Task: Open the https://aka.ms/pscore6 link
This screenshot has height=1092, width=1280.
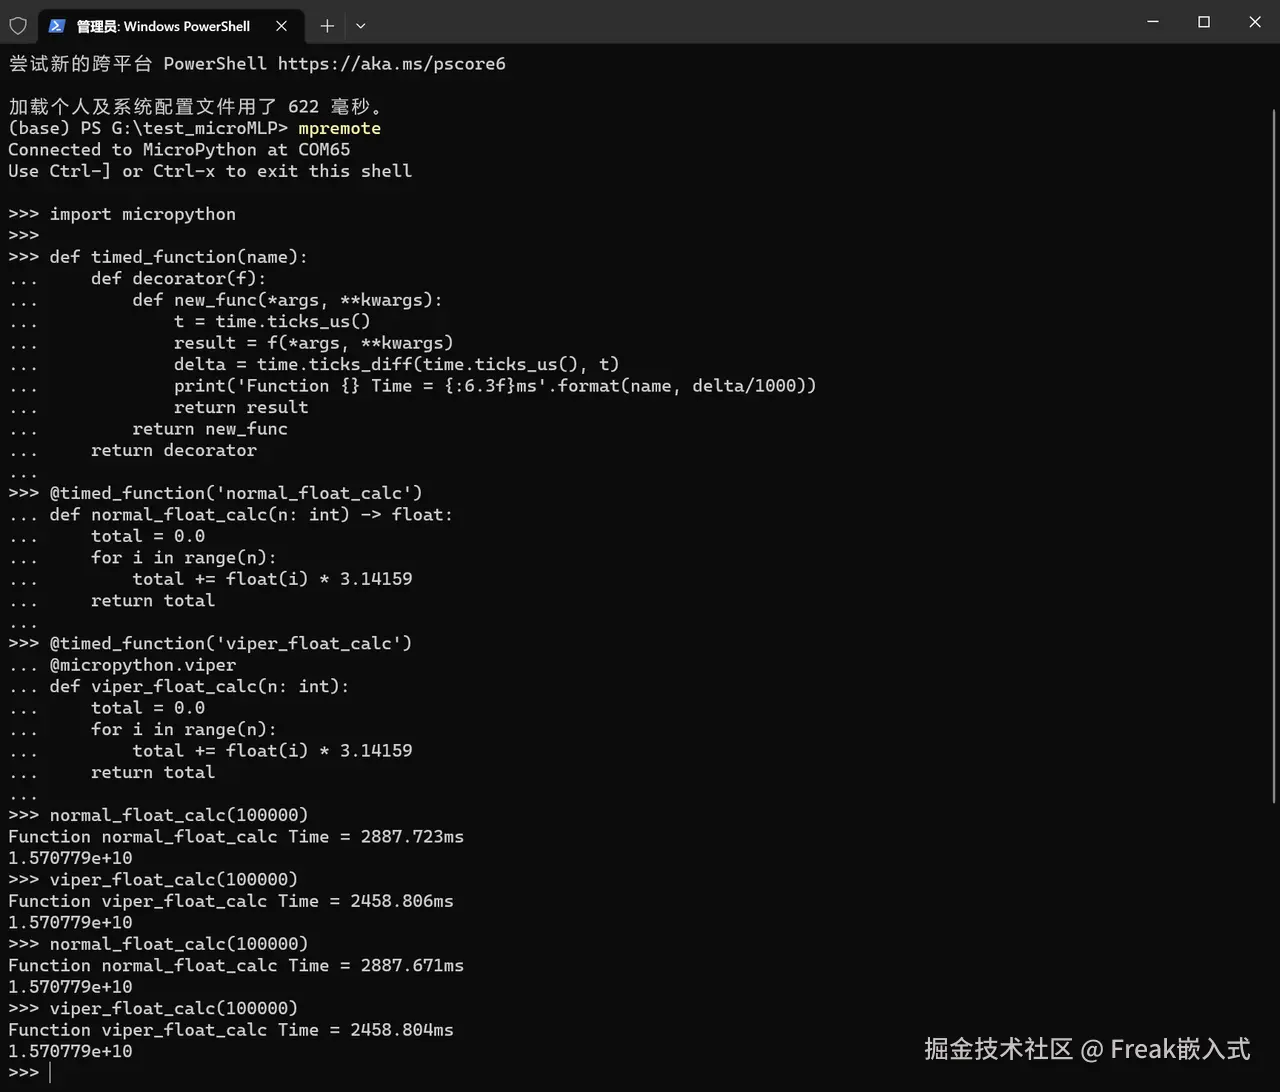Action: pyautogui.click(x=392, y=64)
